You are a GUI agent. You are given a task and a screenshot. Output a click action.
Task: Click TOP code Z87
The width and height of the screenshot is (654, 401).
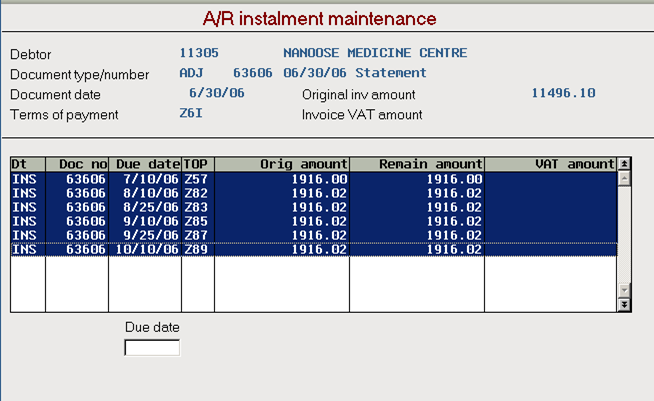(x=196, y=235)
